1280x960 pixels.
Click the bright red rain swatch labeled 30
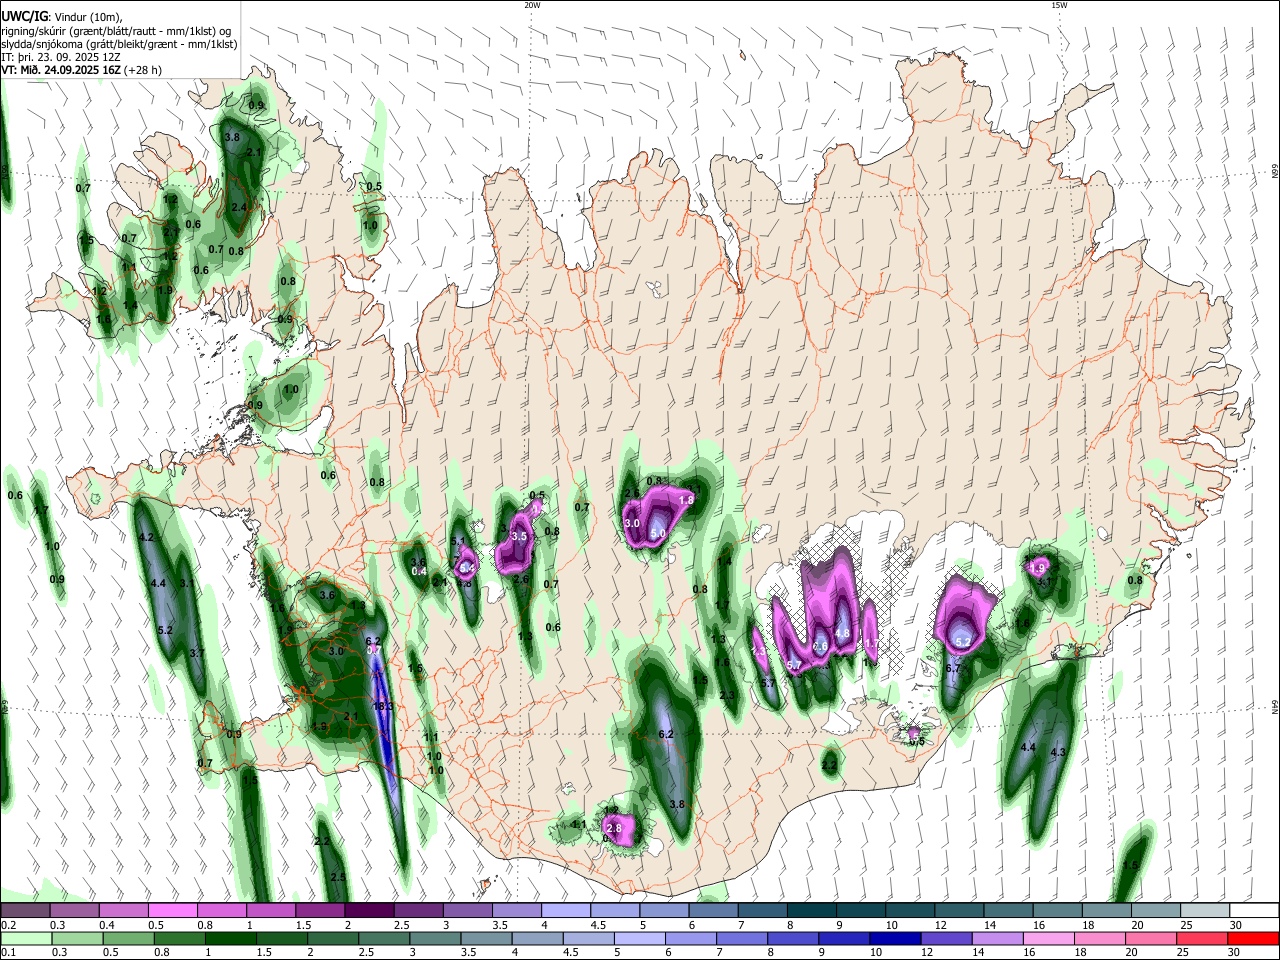1254,938
